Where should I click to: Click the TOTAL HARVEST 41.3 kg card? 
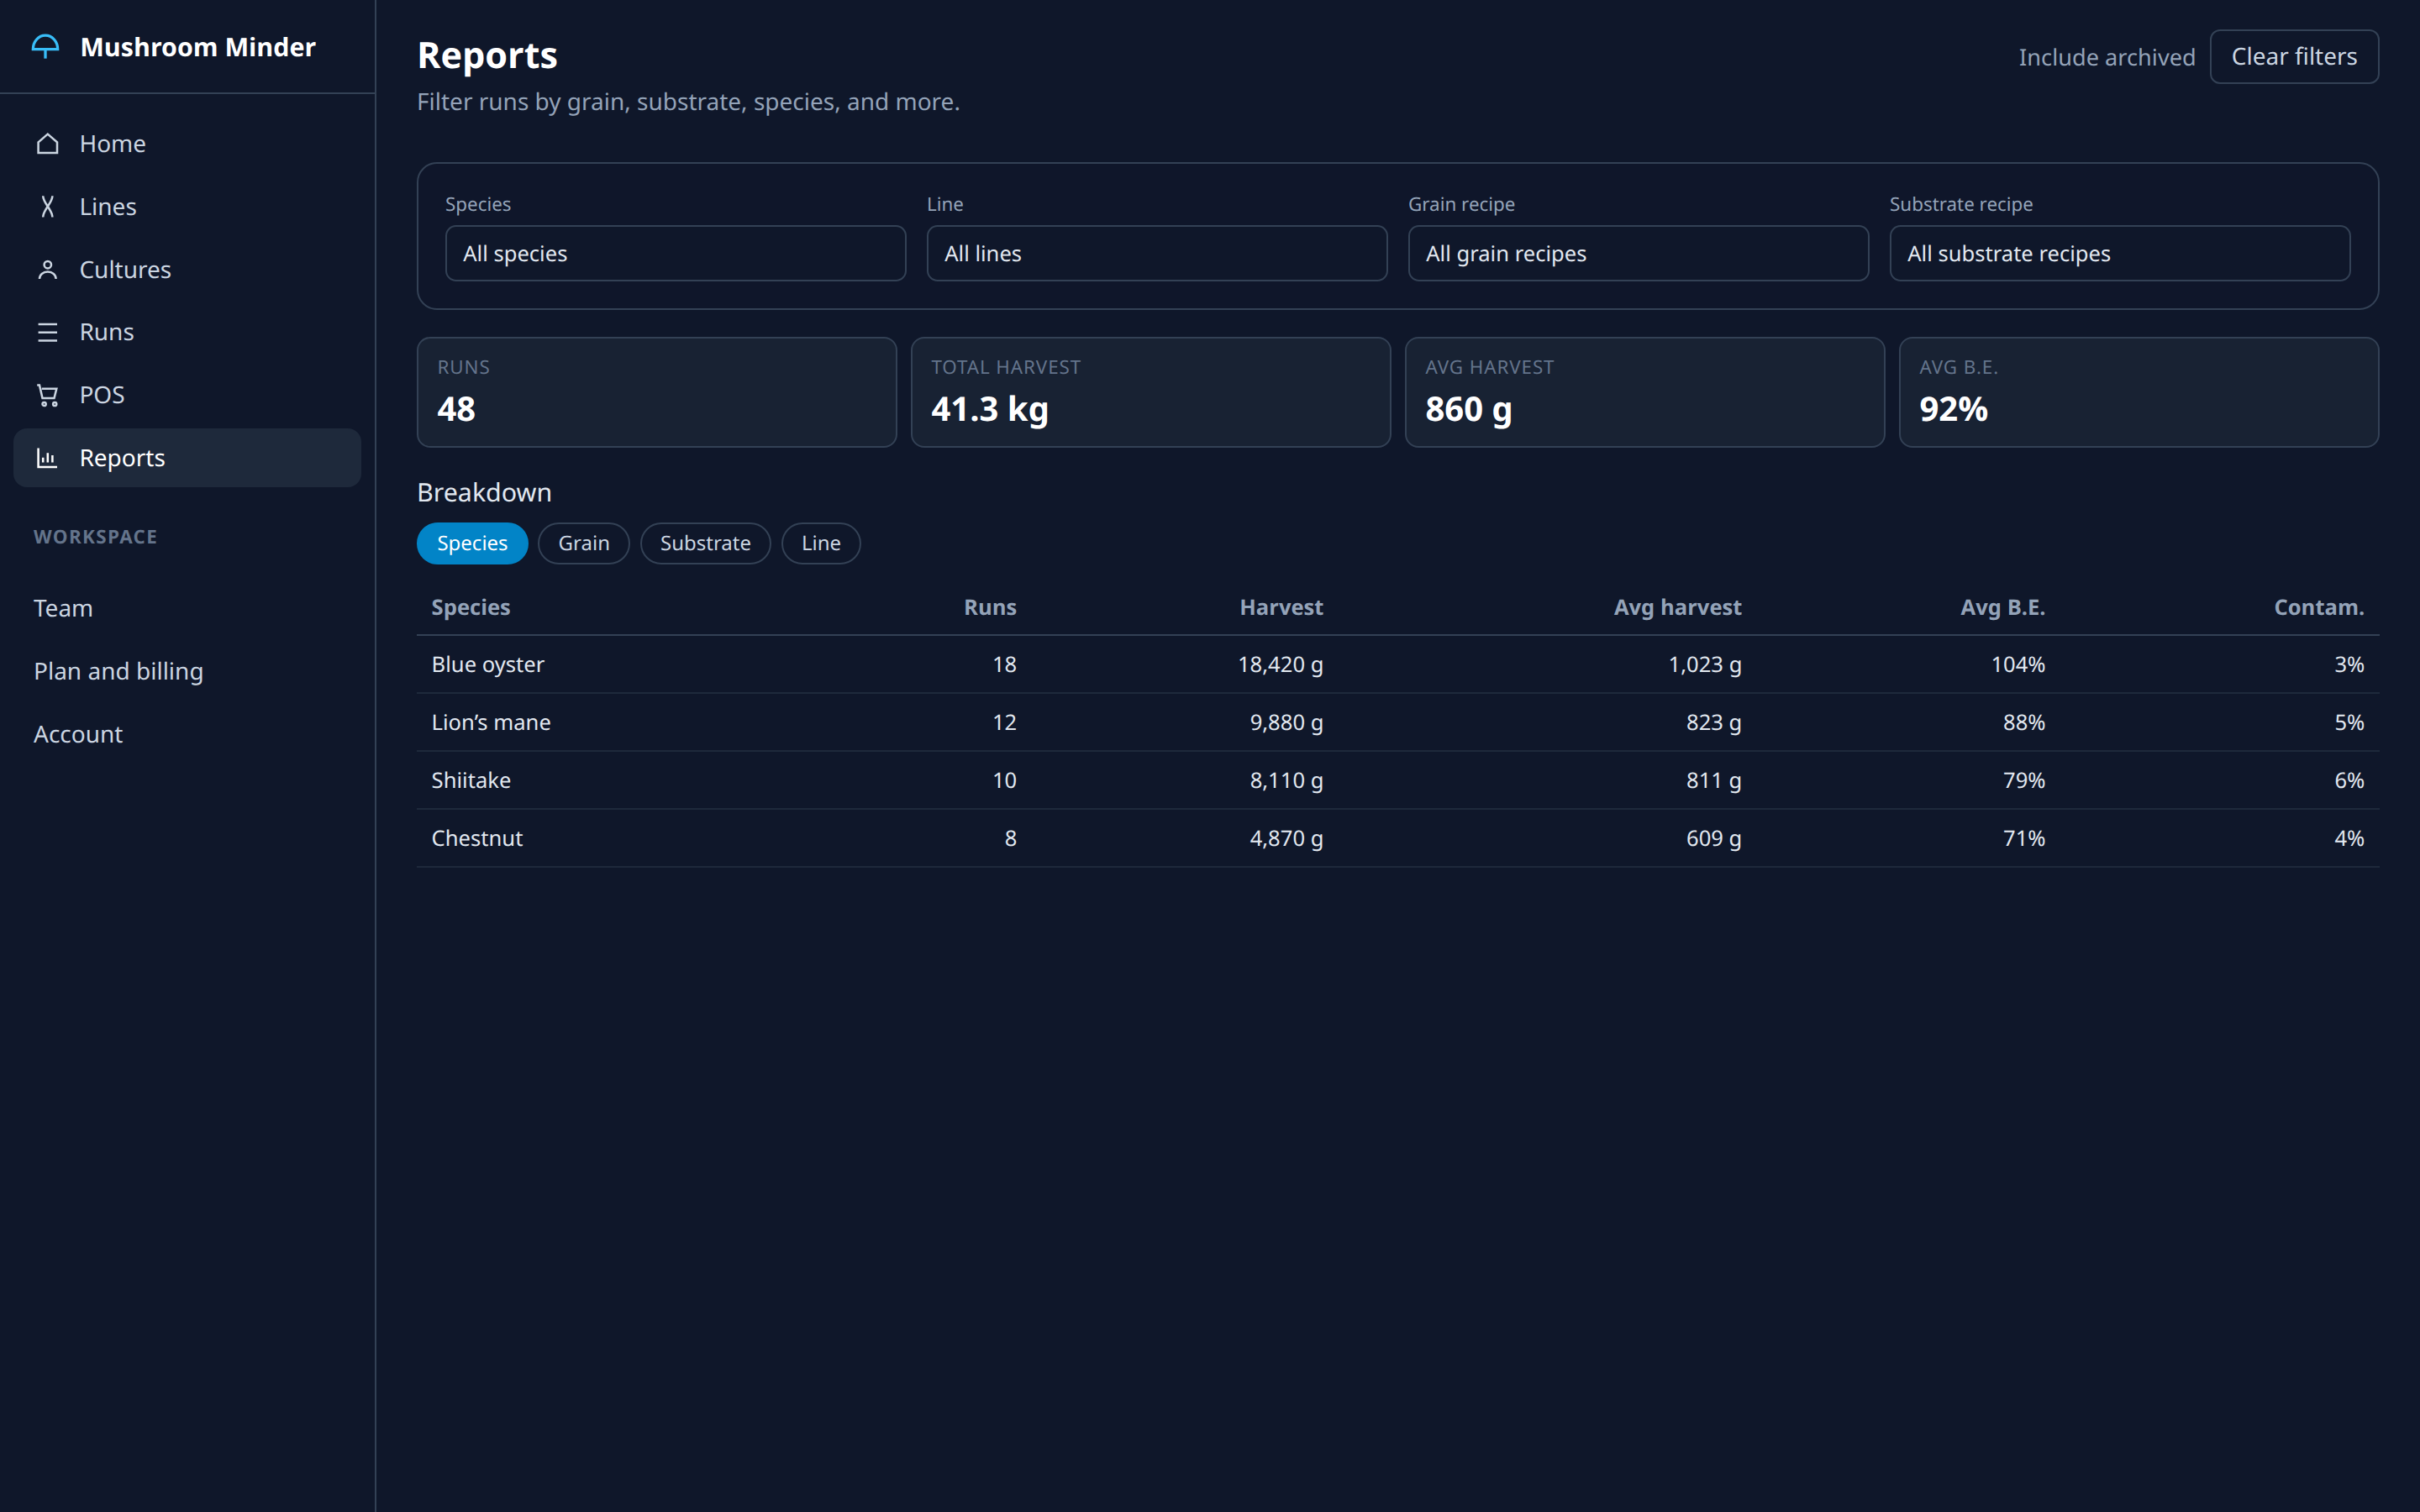click(x=1150, y=392)
